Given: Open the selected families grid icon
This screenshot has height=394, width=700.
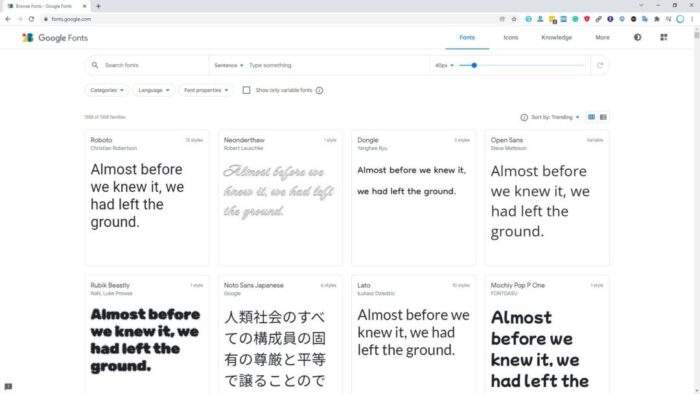Looking at the screenshot, I should coord(664,37).
